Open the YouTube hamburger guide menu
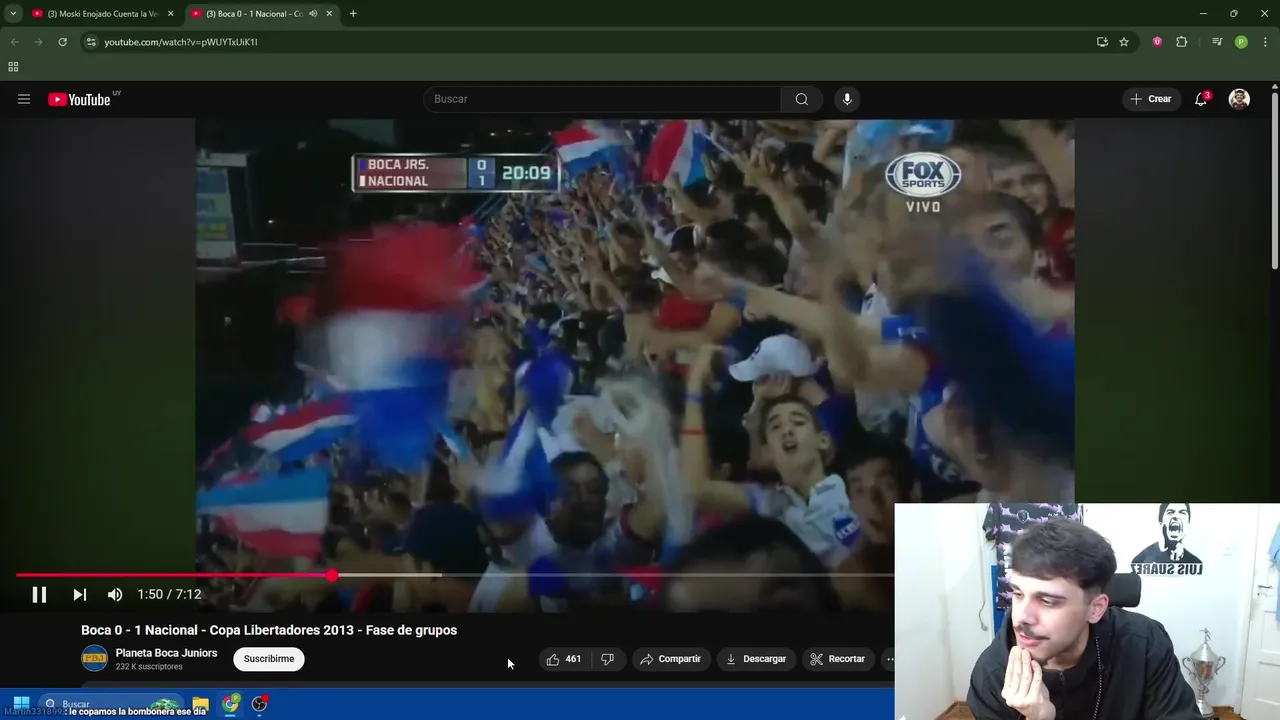Viewport: 1280px width, 720px height. tap(24, 99)
